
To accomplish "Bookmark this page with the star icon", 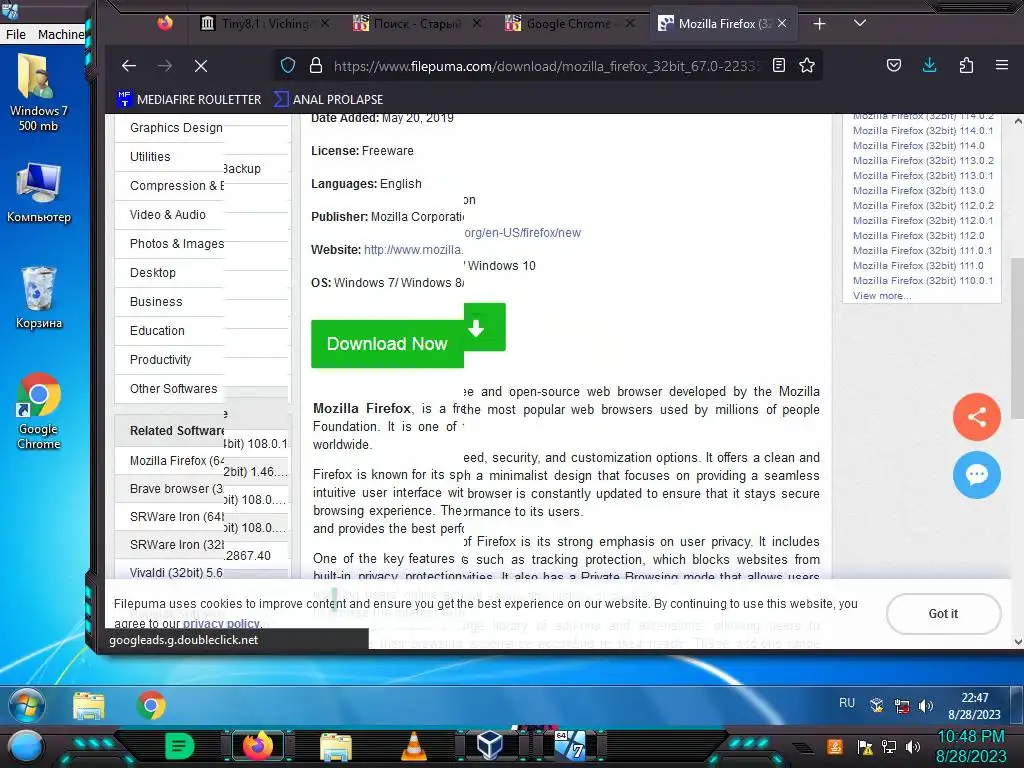I will (x=807, y=65).
